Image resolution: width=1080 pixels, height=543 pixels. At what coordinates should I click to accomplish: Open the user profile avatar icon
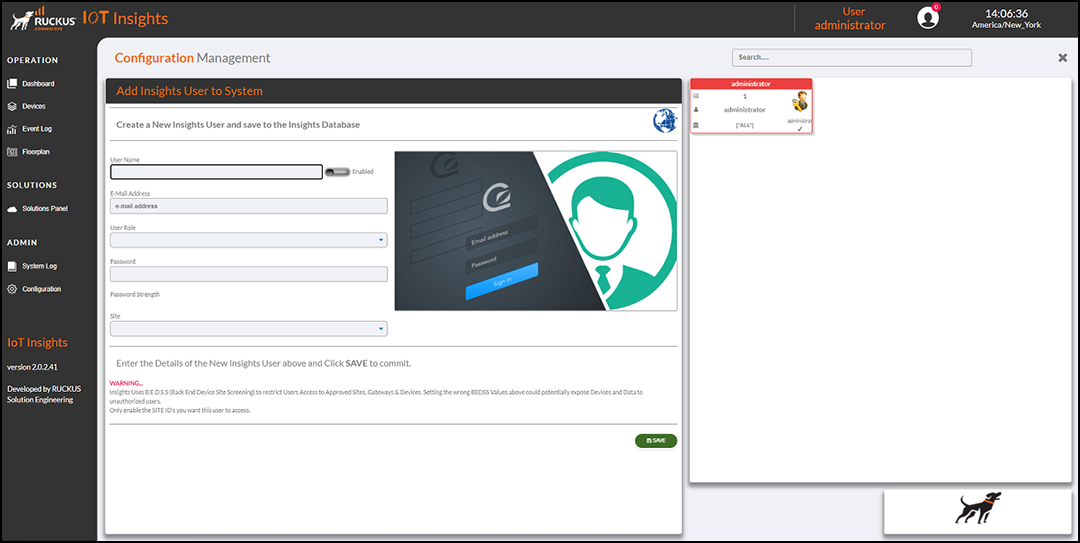coord(928,18)
